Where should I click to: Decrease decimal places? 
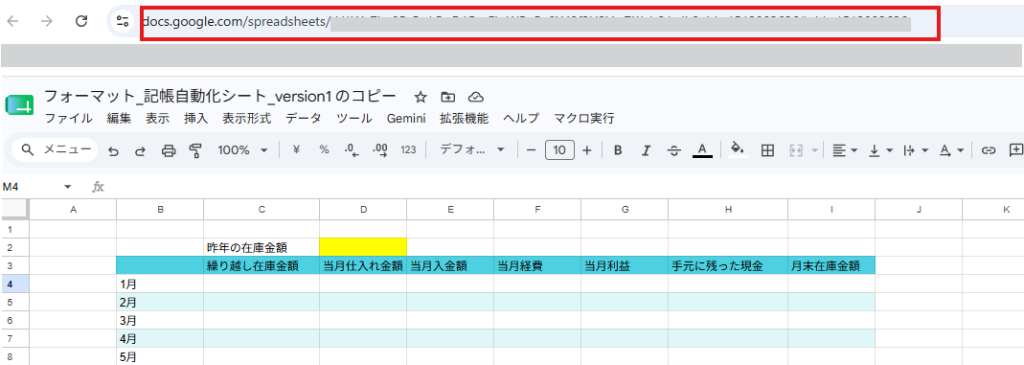coord(351,150)
